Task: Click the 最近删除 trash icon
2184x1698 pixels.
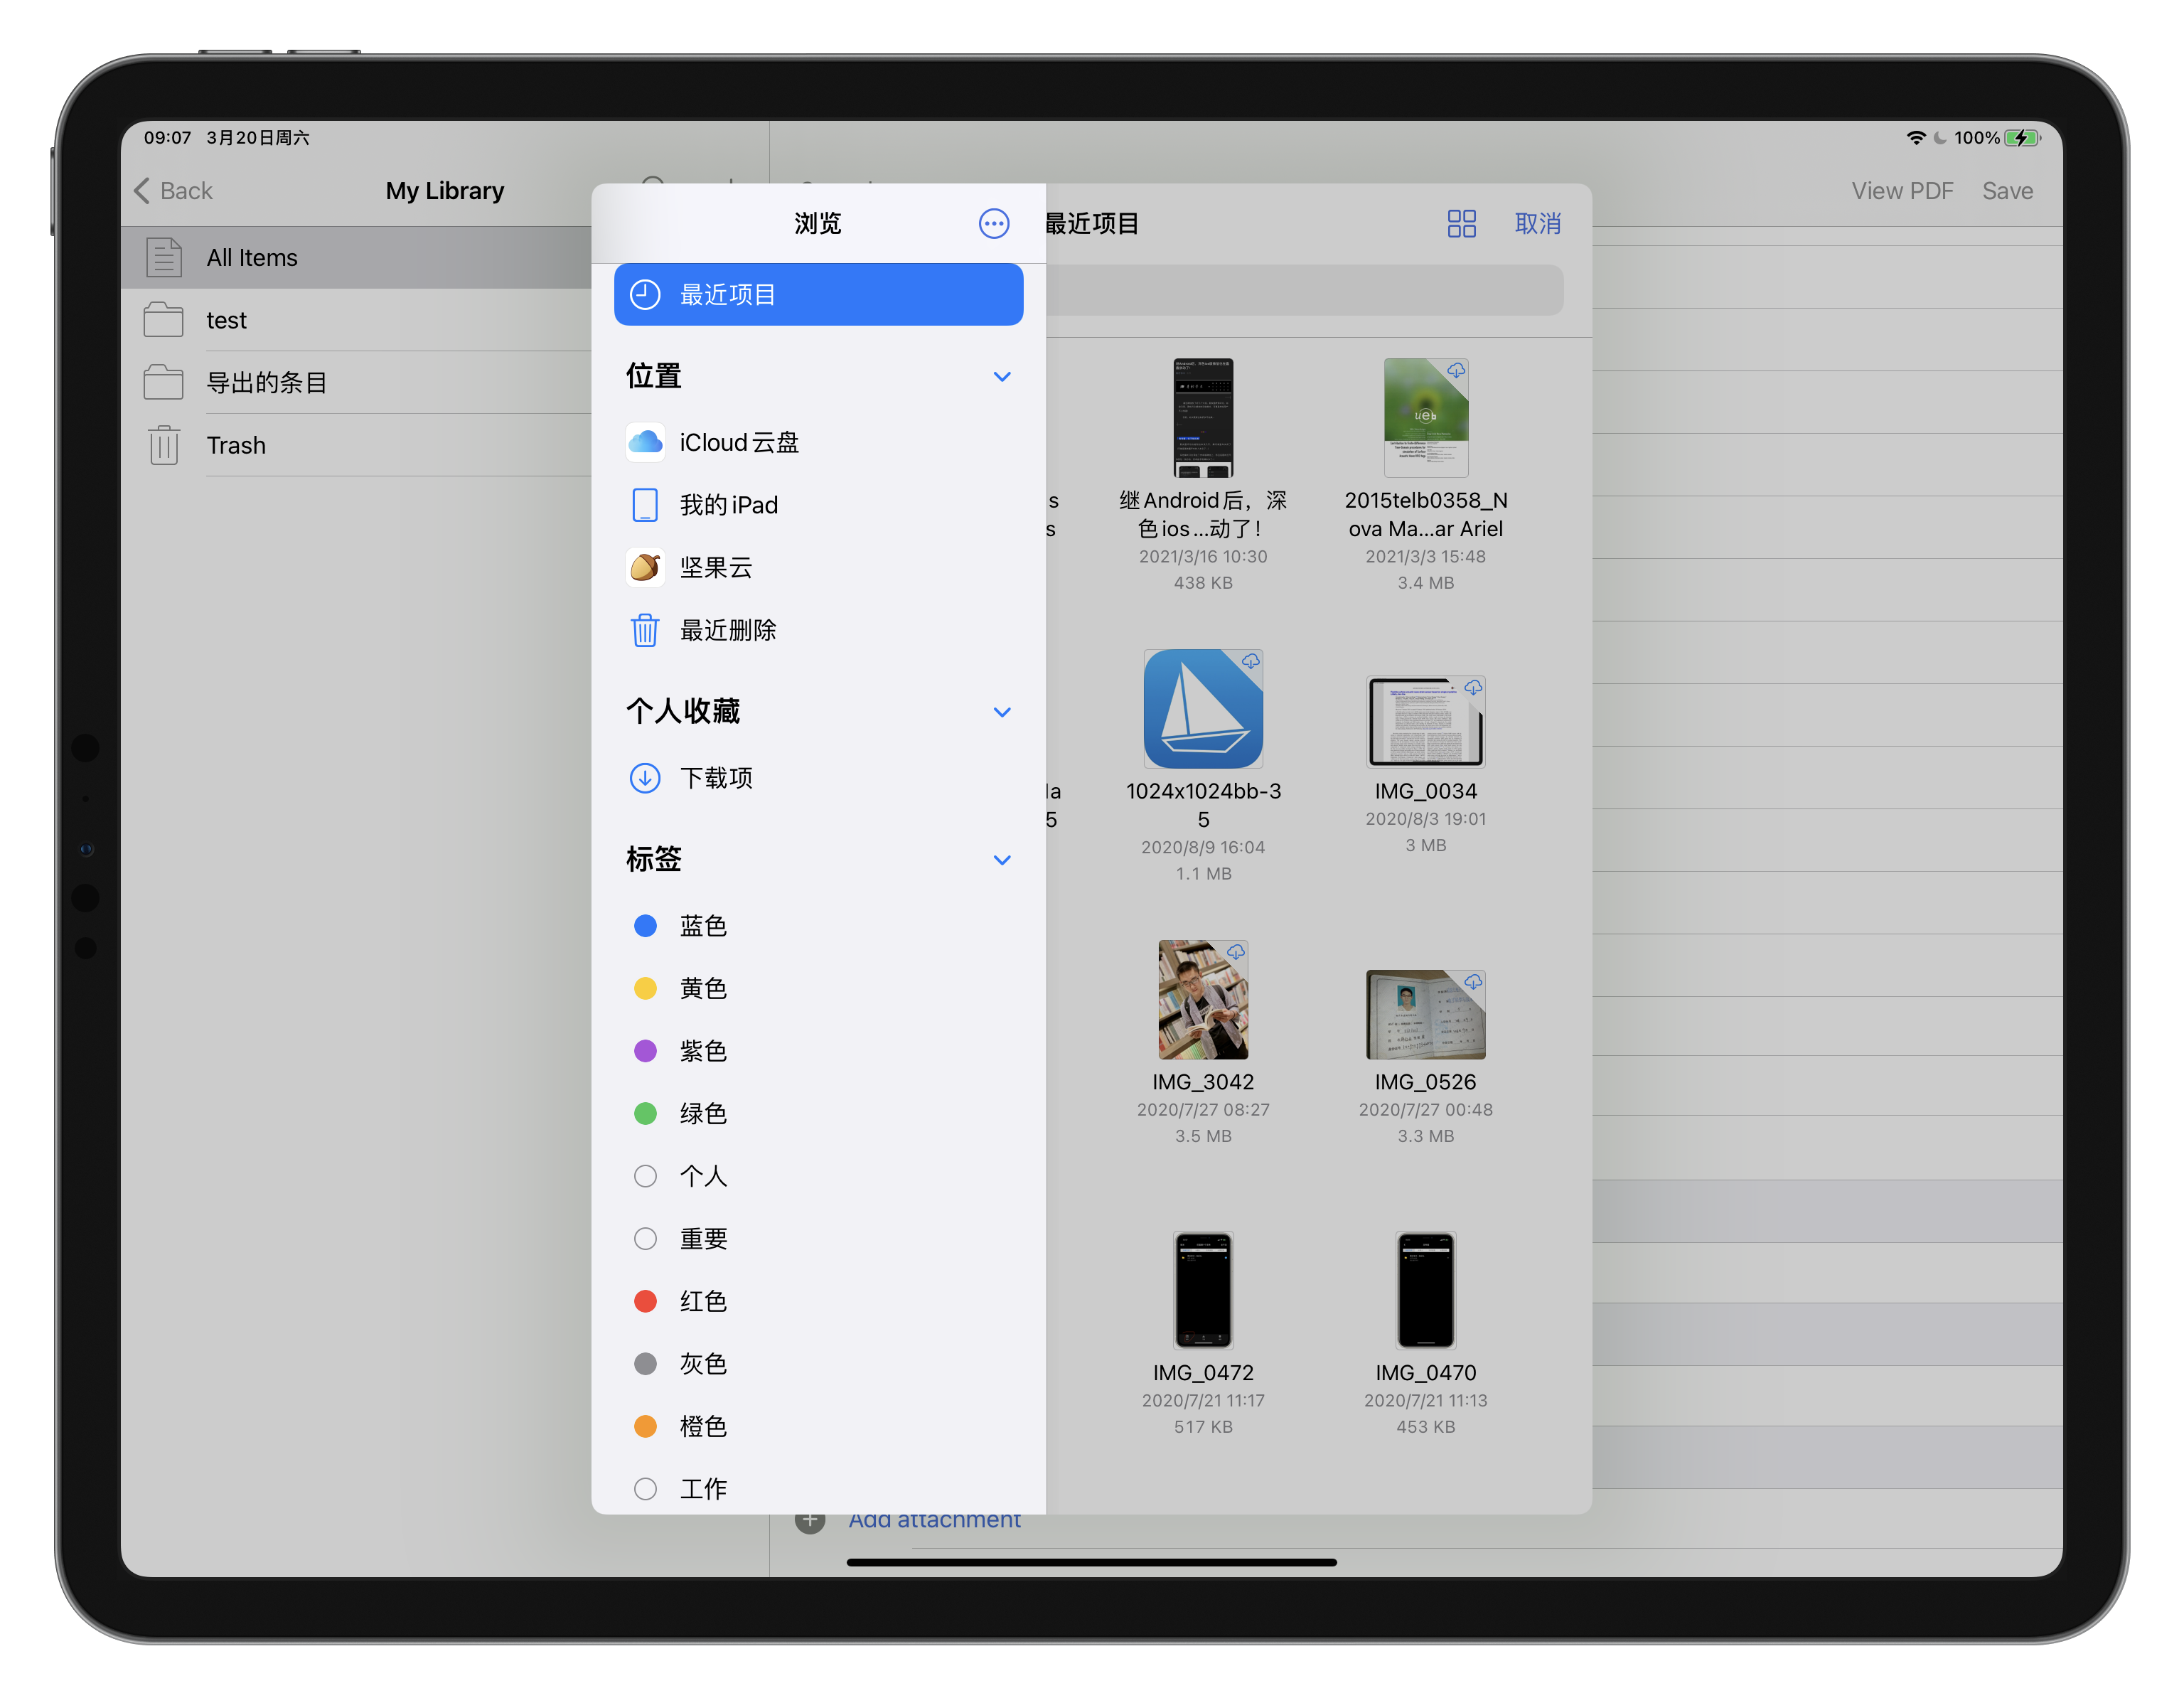Action: coord(645,630)
